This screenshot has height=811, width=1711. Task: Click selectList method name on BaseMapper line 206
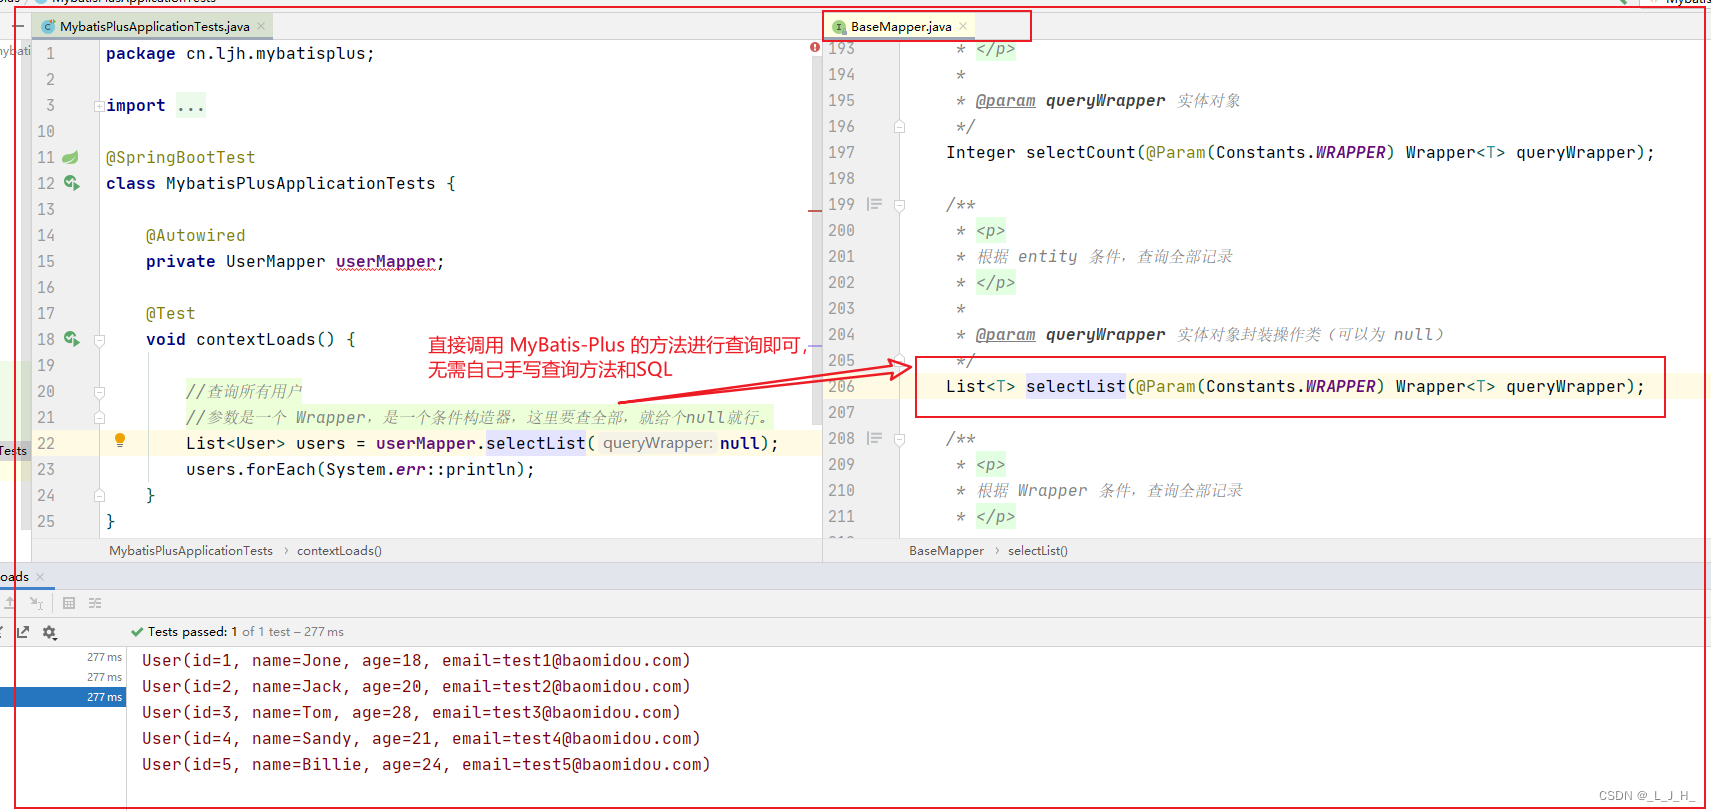[1076, 387]
